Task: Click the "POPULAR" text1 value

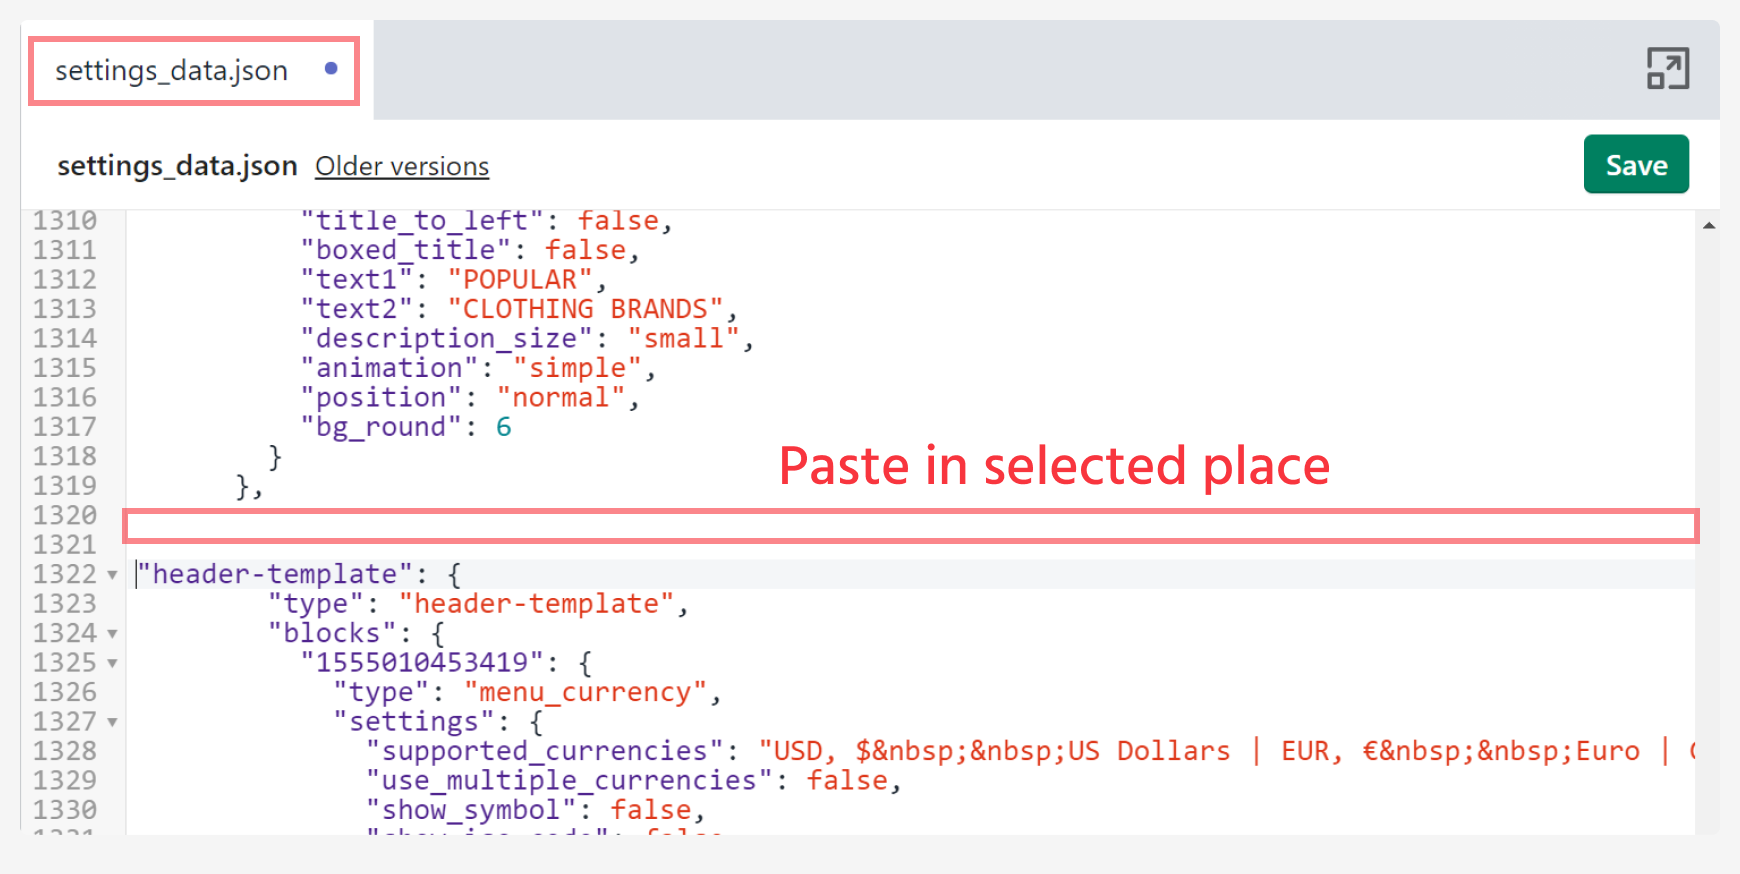Action: click(520, 280)
